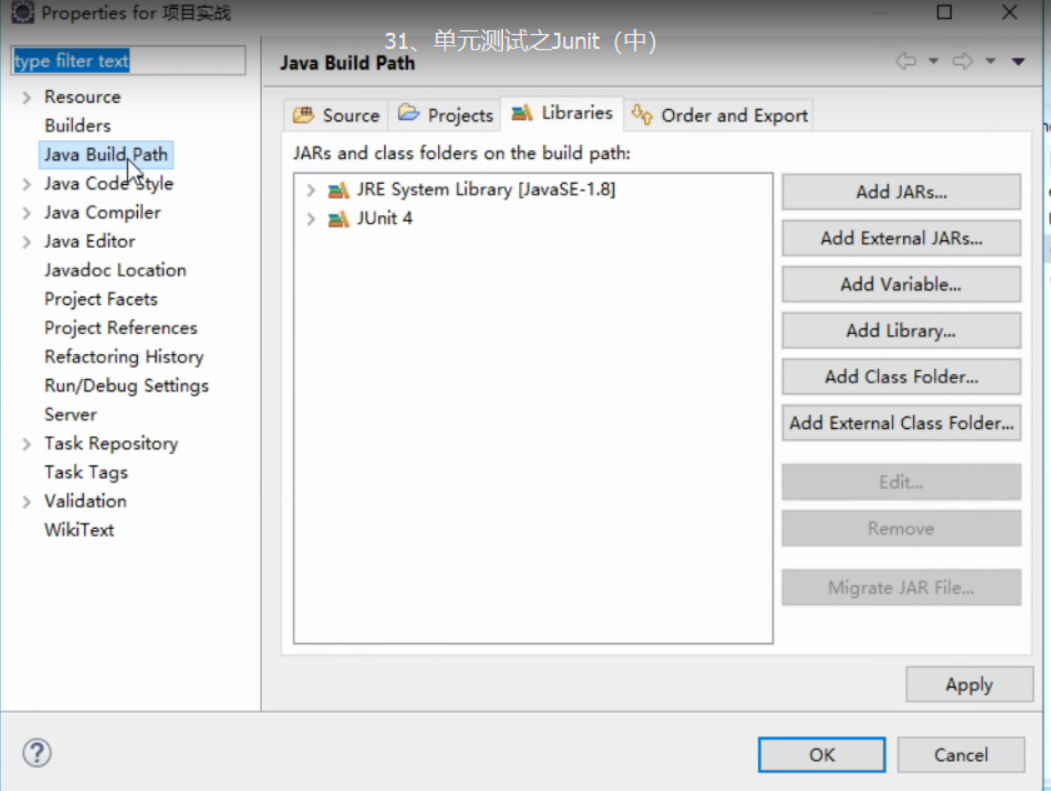Switch to the Projects tab
This screenshot has width=1051, height=791.
(445, 115)
